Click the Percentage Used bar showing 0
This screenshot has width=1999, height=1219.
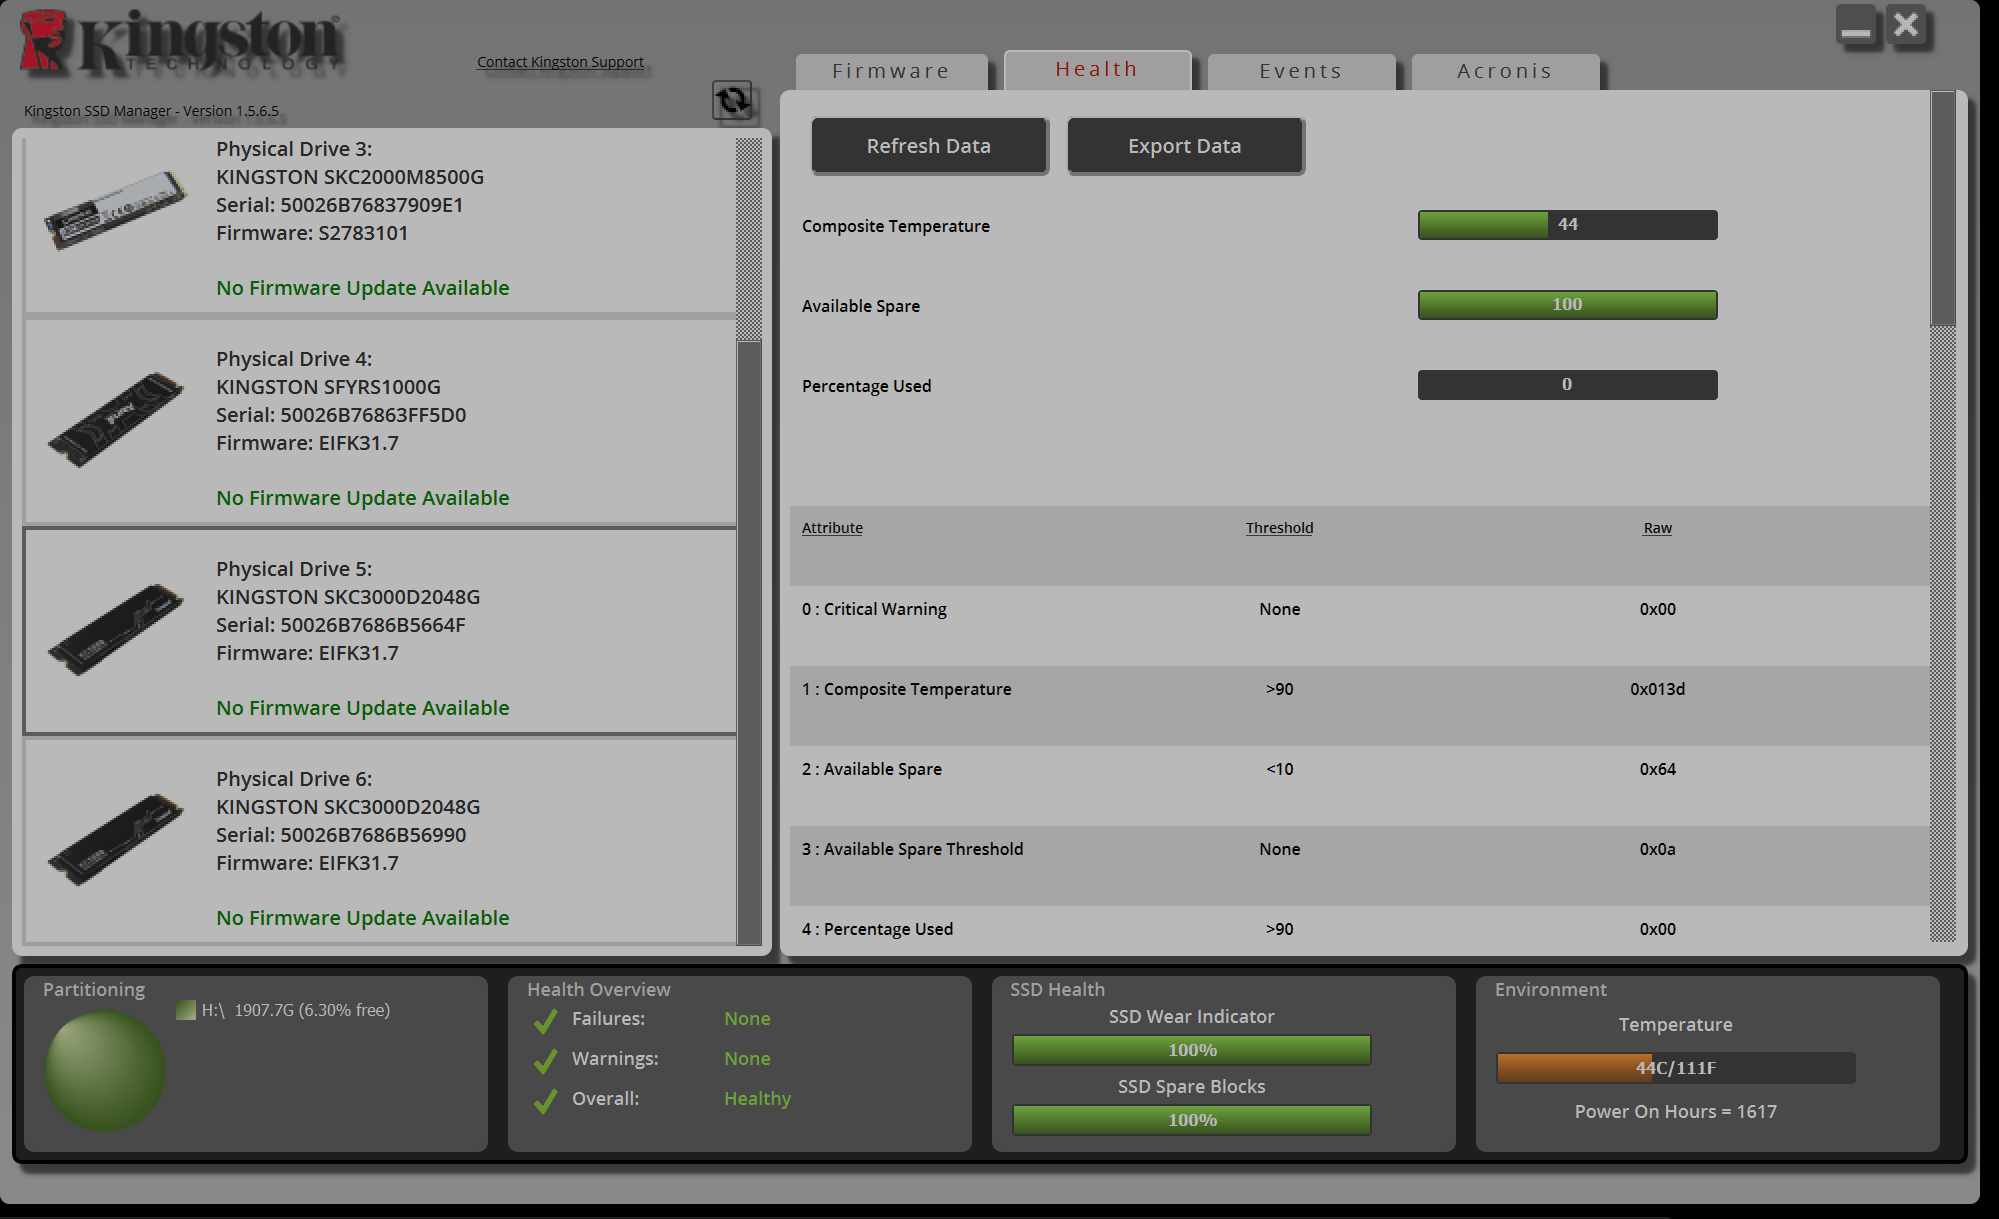pyautogui.click(x=1568, y=385)
